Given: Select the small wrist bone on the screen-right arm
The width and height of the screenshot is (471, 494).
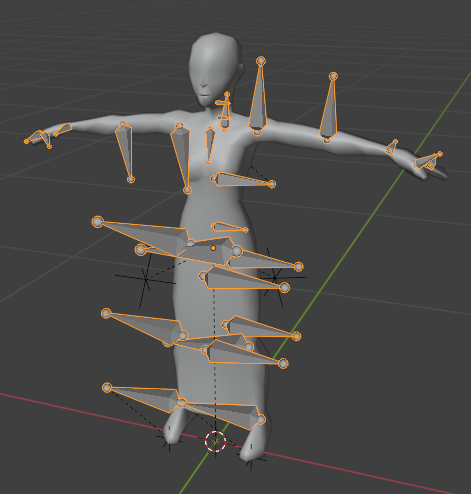Looking at the screenshot, I should click(x=392, y=147).
